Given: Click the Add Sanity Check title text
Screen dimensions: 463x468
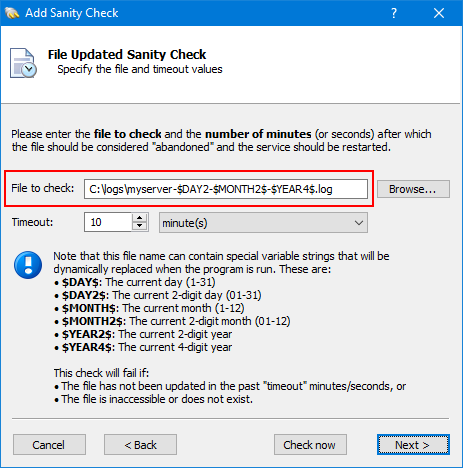Looking at the screenshot, I should [x=72, y=13].
